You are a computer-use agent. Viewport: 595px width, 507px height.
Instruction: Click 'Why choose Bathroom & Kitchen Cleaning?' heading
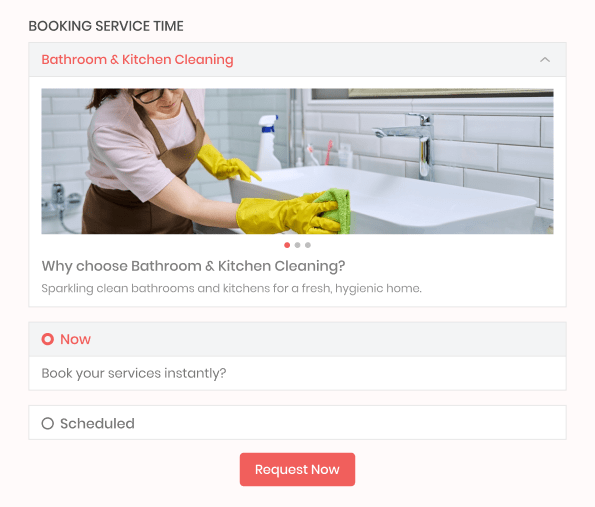(193, 266)
